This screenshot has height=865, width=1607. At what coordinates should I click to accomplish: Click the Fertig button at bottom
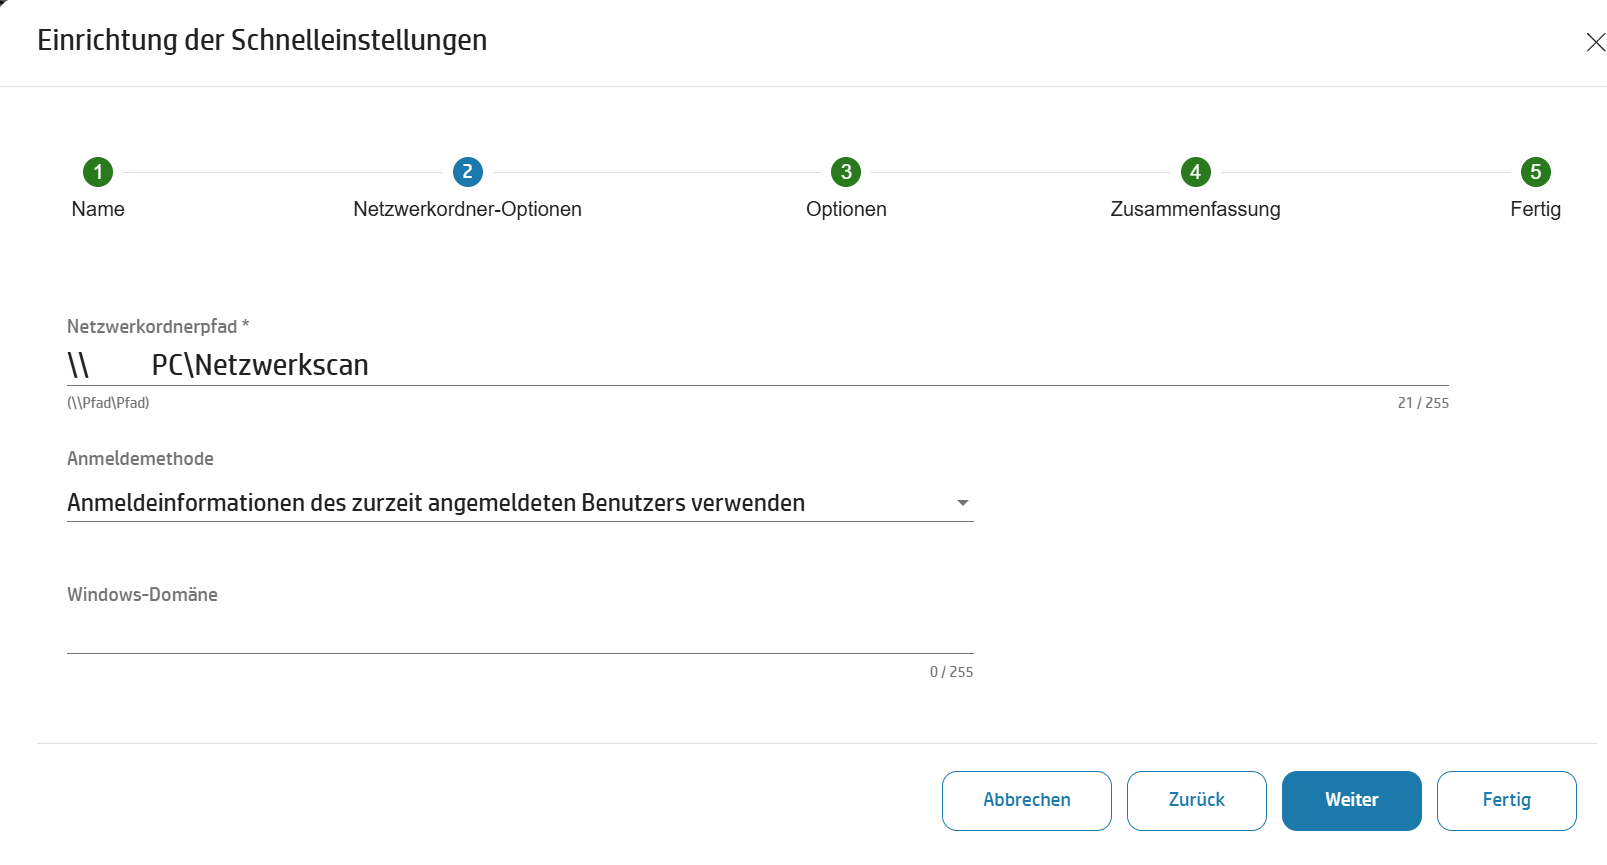click(x=1506, y=800)
